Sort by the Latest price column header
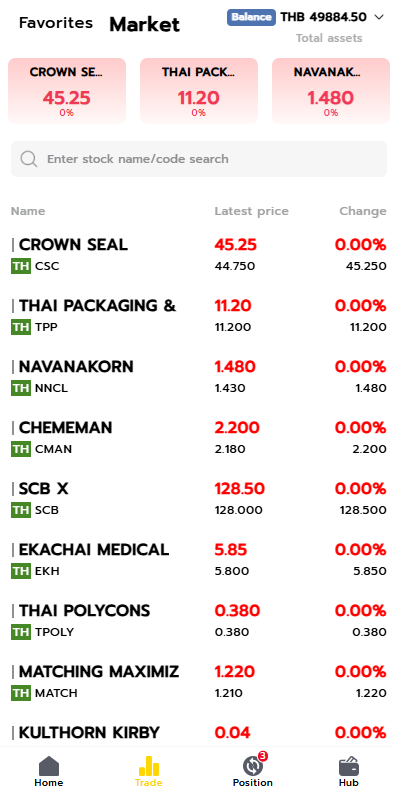Image resolution: width=394 pixels, height=793 pixels. pyautogui.click(x=251, y=211)
